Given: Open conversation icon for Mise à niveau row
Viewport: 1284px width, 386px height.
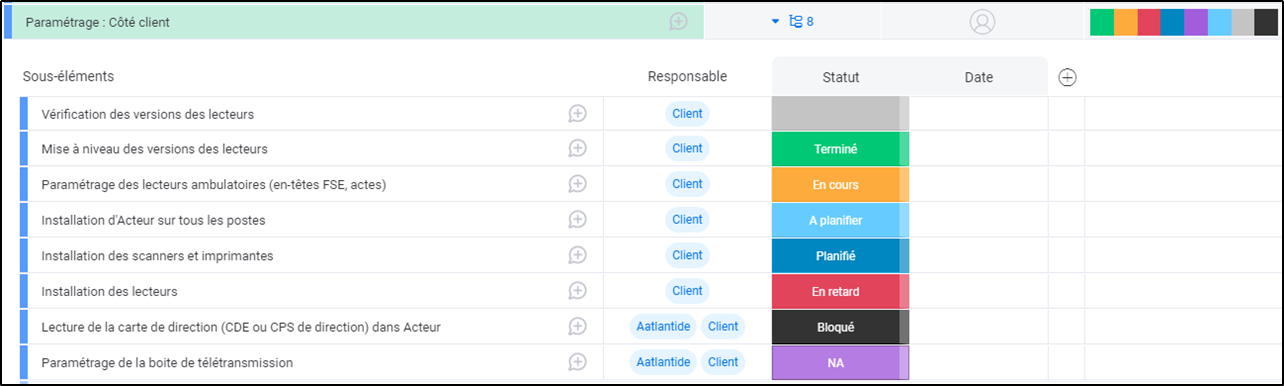Looking at the screenshot, I should [x=577, y=149].
